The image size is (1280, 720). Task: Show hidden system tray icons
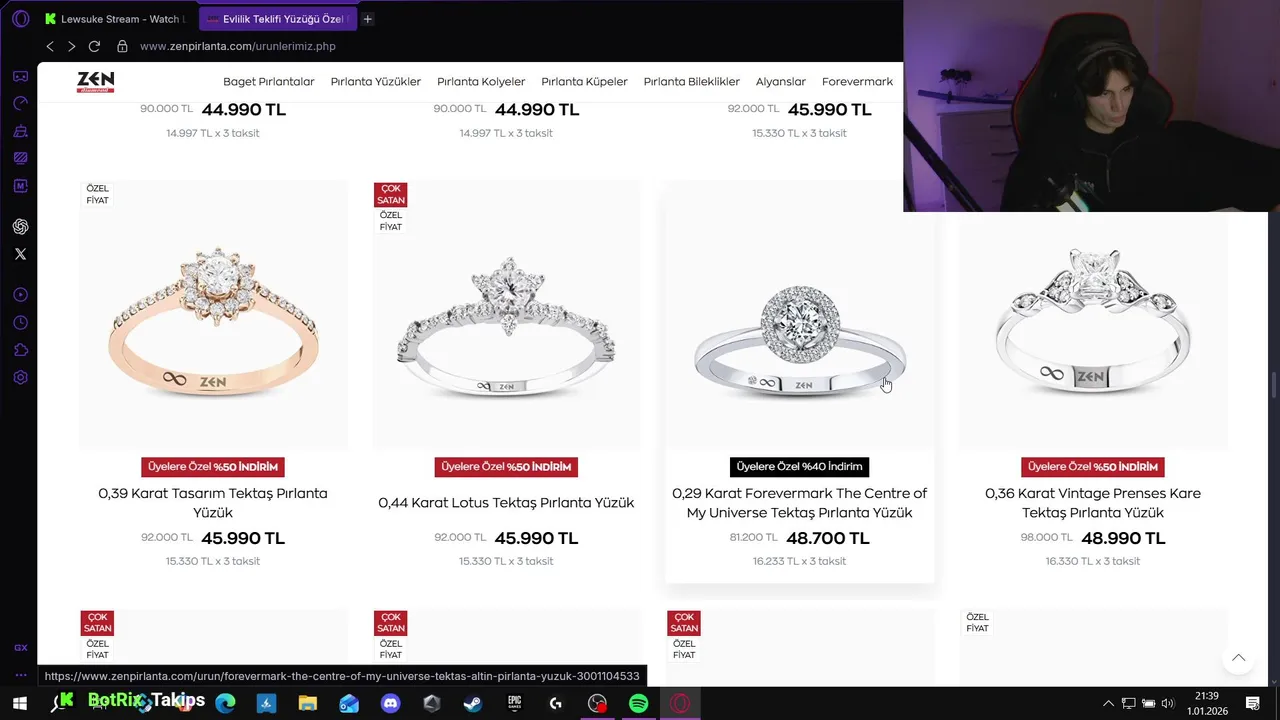tap(1107, 704)
